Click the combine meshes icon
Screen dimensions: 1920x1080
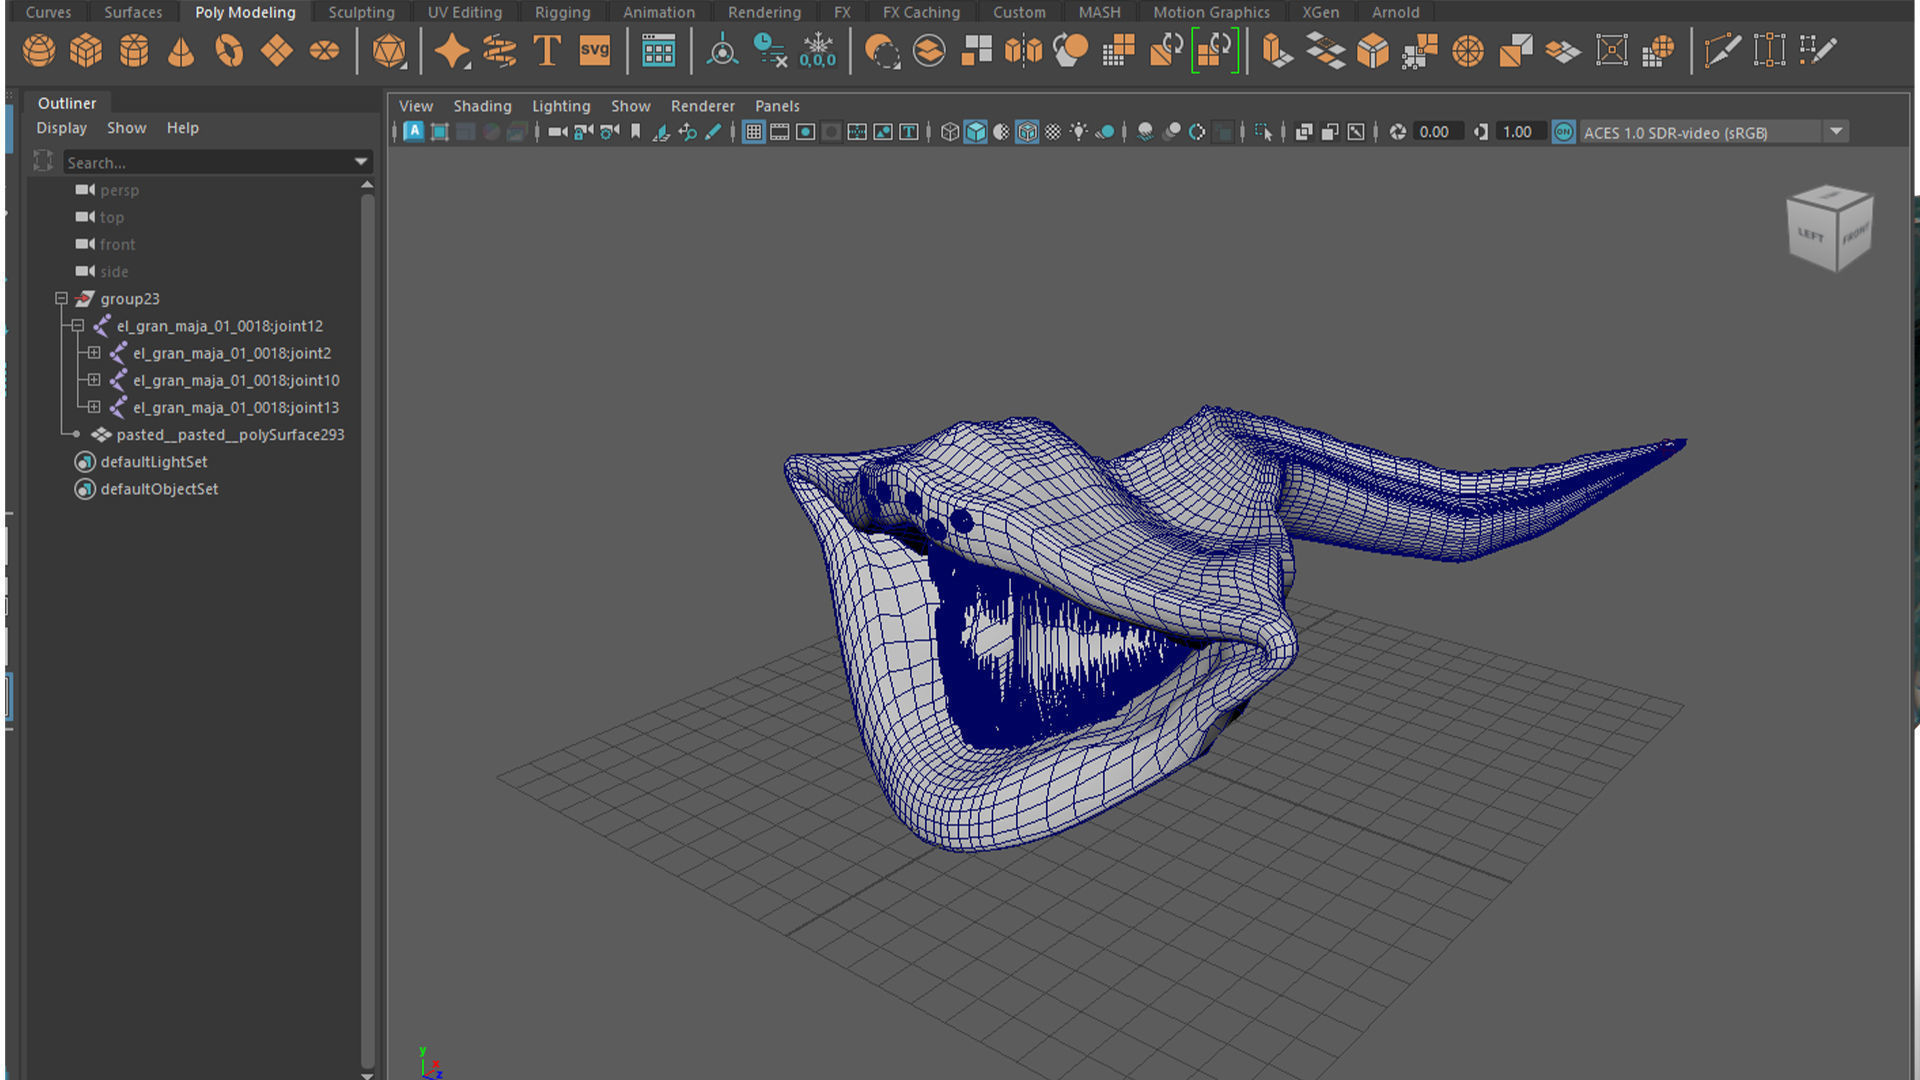point(929,50)
